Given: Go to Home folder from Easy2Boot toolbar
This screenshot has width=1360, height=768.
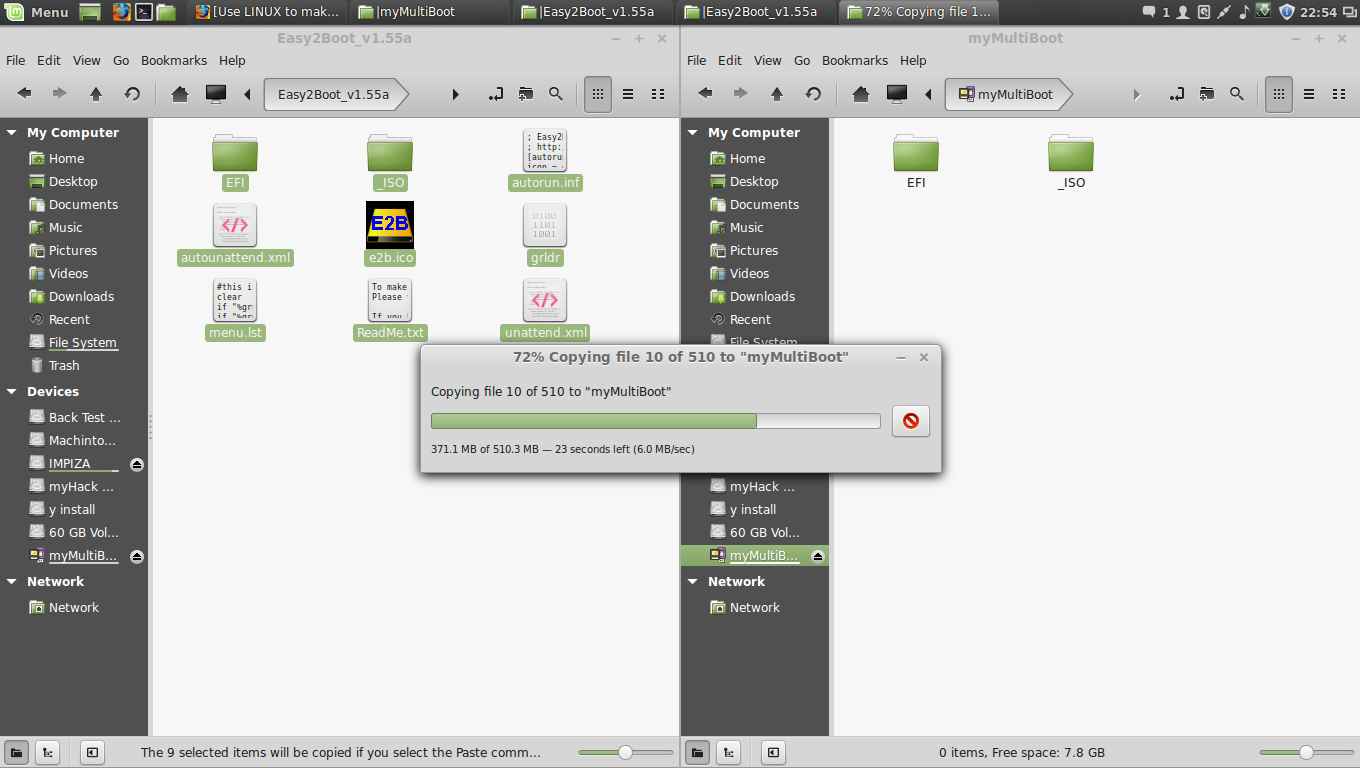Looking at the screenshot, I should (x=180, y=94).
